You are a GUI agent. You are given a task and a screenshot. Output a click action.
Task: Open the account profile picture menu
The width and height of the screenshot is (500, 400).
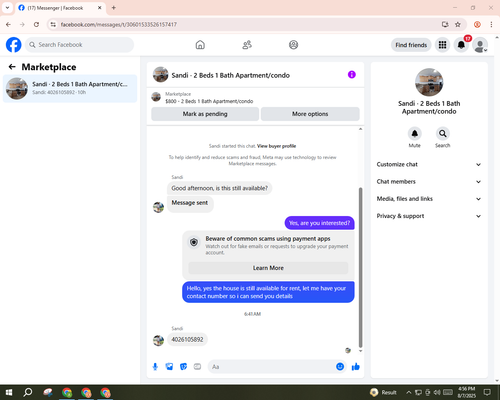click(x=480, y=45)
